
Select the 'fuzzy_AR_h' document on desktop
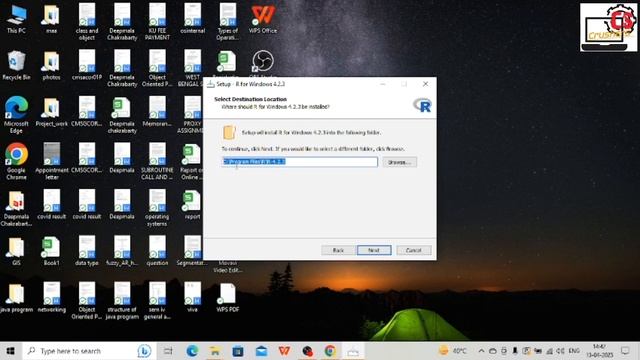click(x=122, y=251)
